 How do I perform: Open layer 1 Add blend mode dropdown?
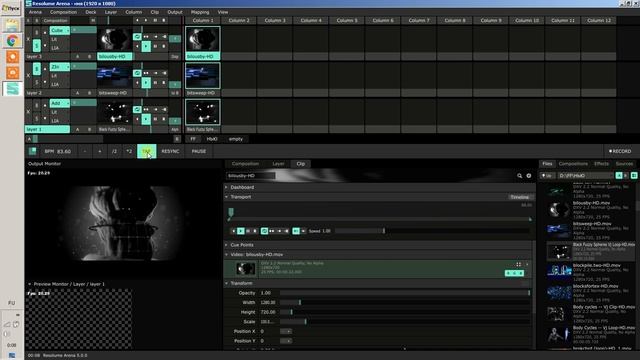click(60, 103)
